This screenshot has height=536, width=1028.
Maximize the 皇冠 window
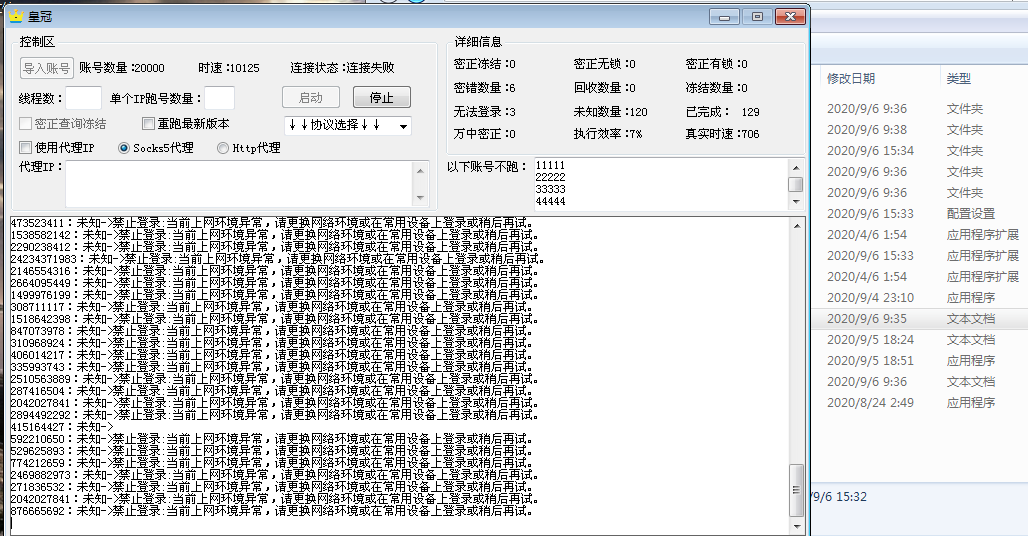coord(757,16)
